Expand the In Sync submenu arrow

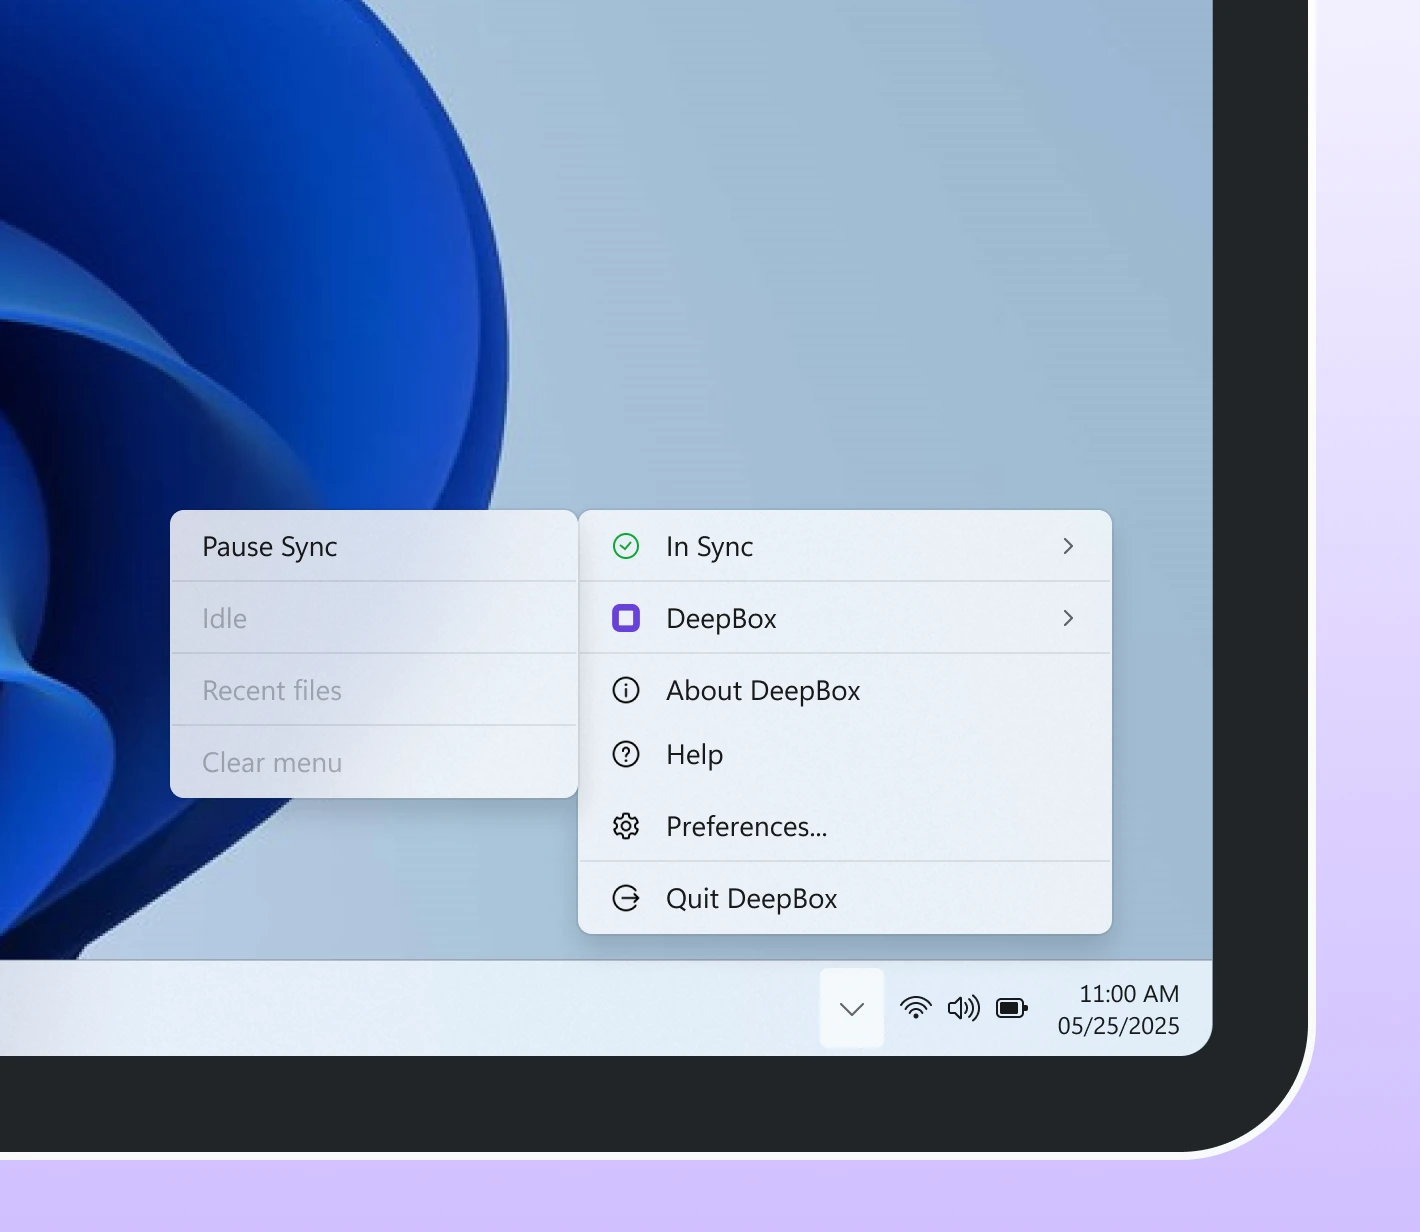tap(1068, 546)
